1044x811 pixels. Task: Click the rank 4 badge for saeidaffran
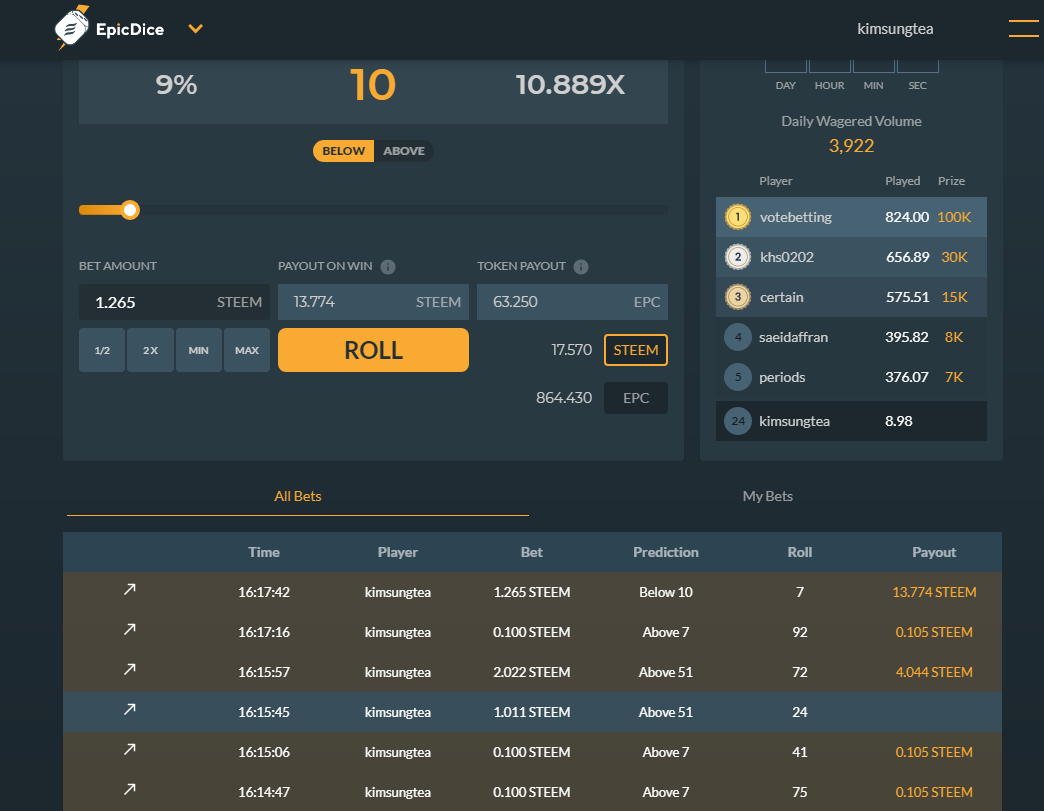click(x=738, y=337)
